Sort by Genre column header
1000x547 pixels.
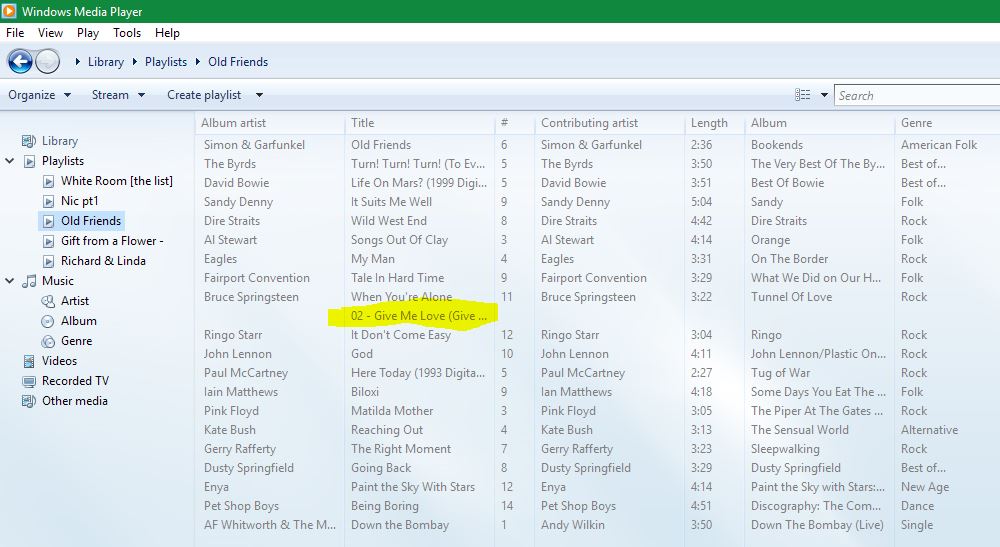916,123
